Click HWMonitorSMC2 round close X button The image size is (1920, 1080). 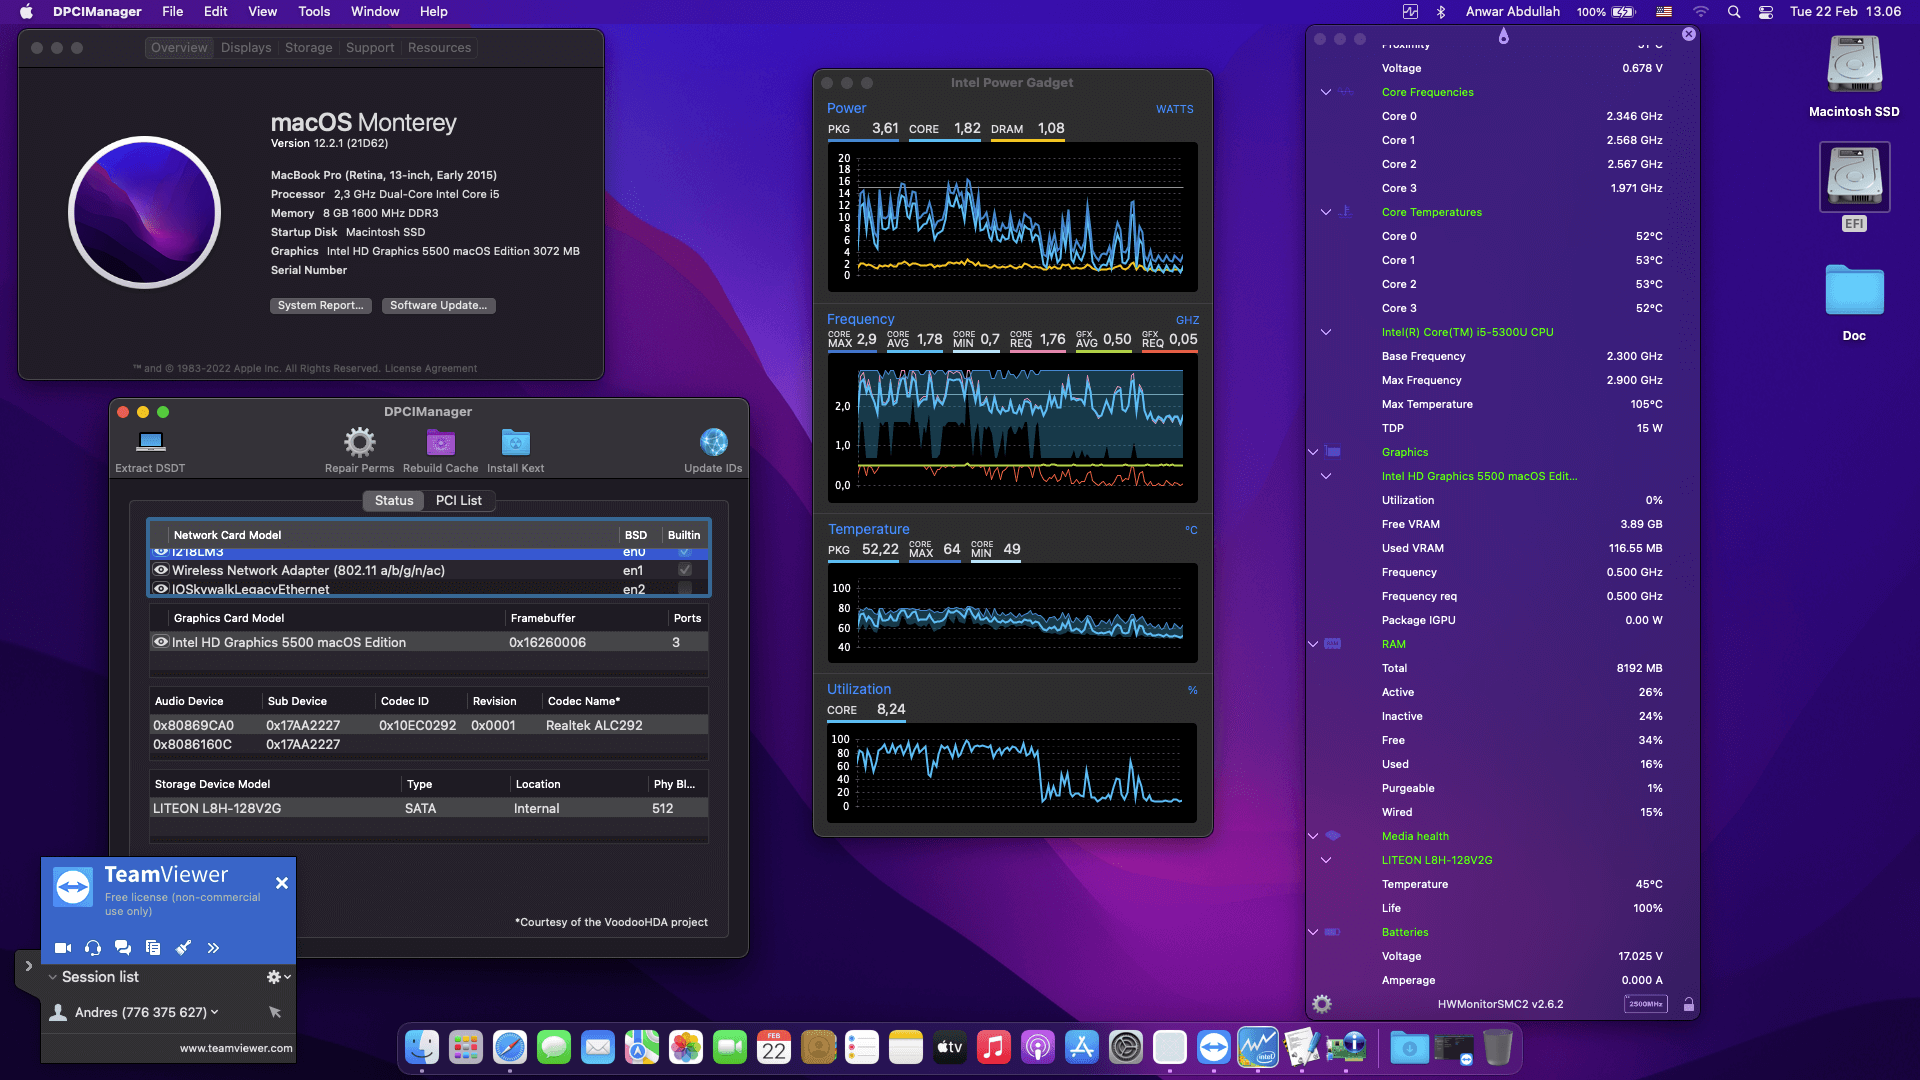[1689, 34]
